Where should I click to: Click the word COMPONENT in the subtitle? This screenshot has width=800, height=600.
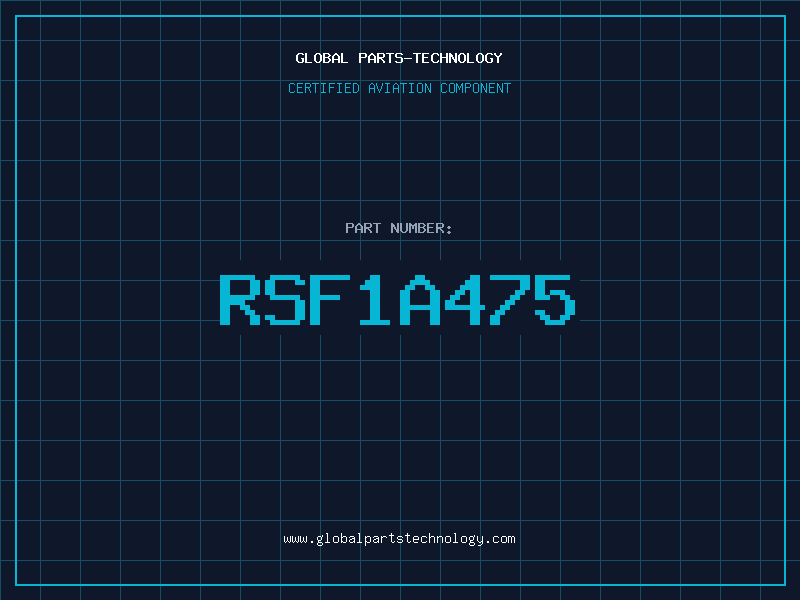pyautogui.click(x=476, y=88)
